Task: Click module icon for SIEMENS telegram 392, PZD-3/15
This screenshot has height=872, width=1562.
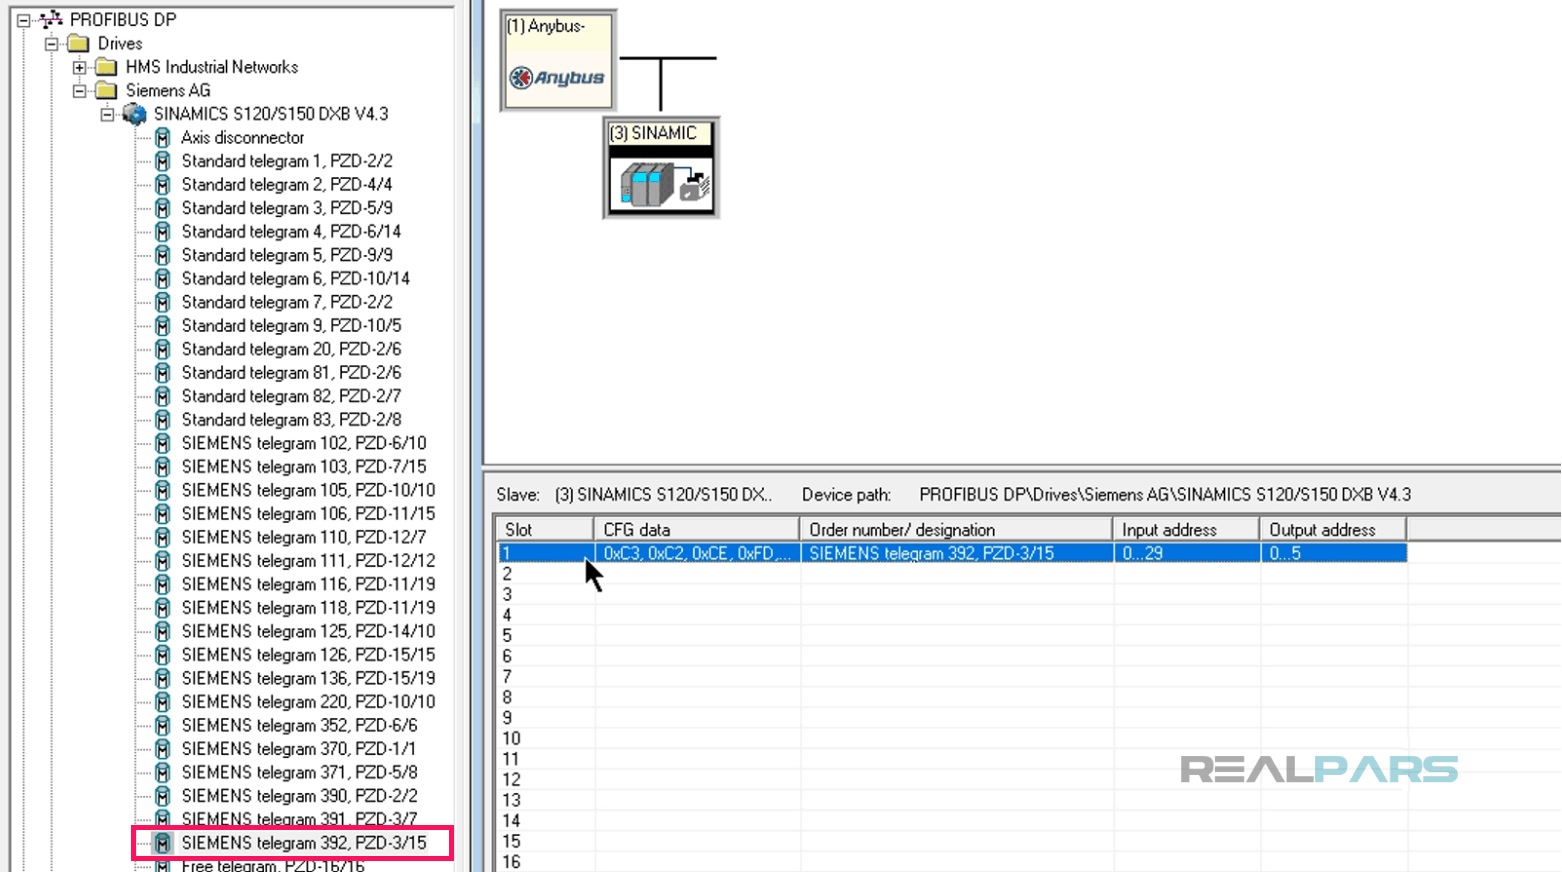Action: coord(163,843)
